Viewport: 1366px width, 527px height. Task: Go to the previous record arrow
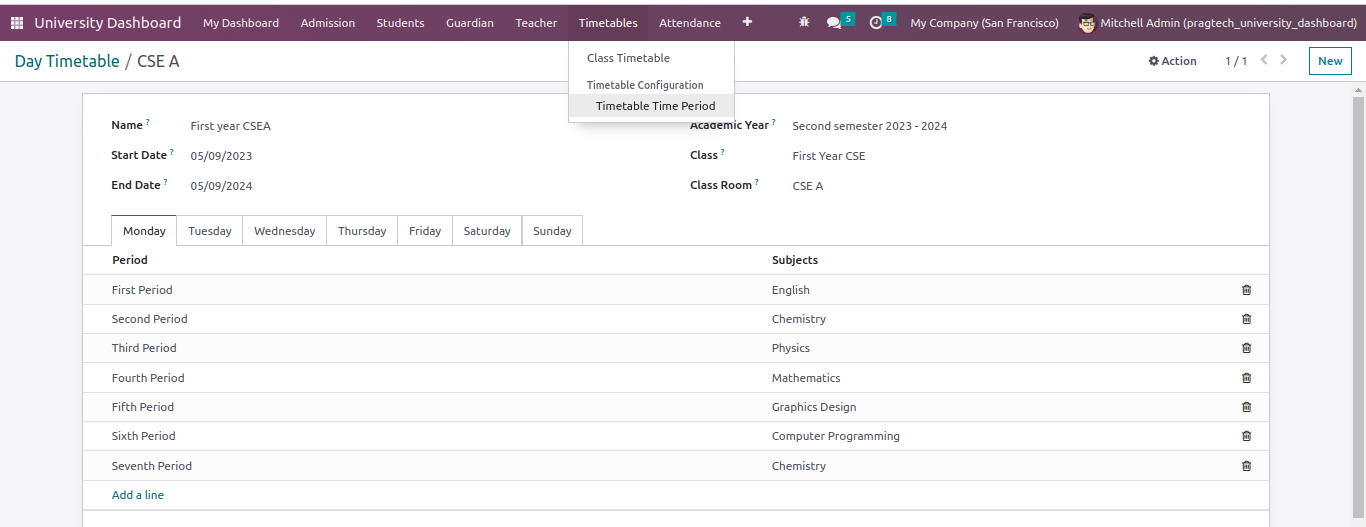[x=1264, y=60]
